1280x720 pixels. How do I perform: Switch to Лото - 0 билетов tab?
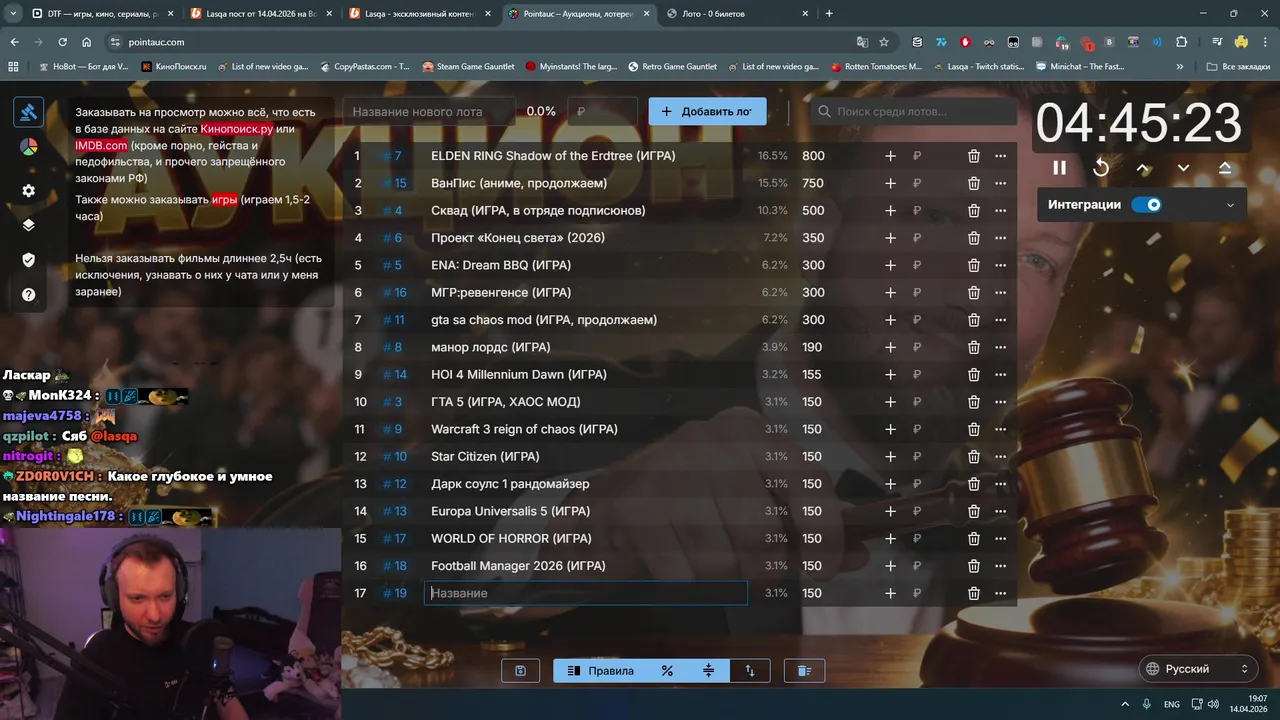738,14
